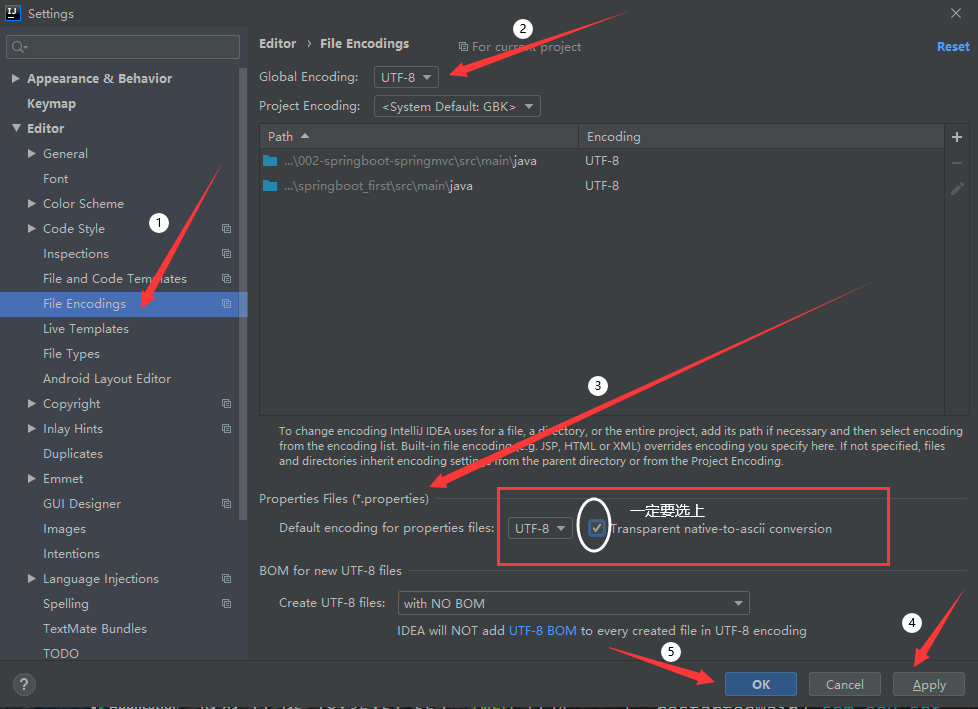
Task: Close the Settings dialog
Action: (956, 13)
